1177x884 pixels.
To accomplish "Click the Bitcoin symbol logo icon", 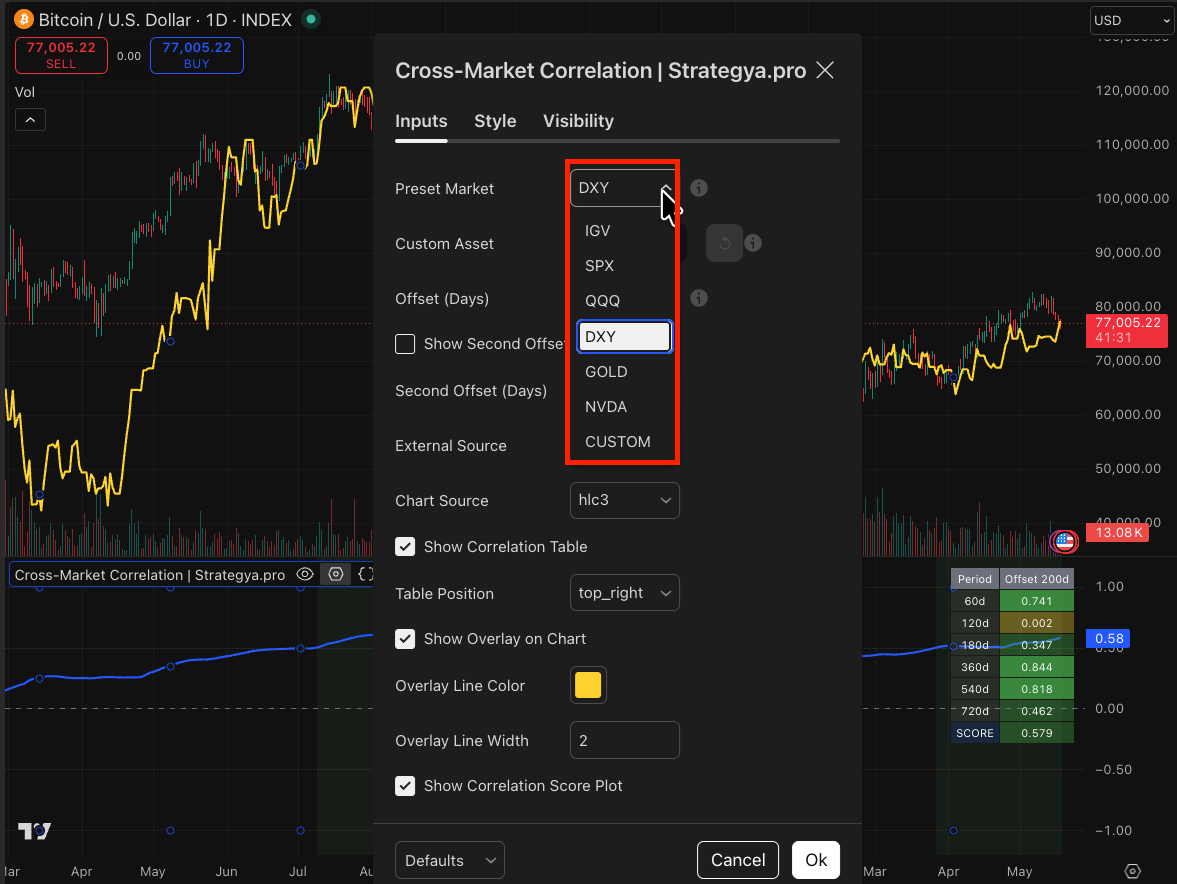I will (24, 20).
